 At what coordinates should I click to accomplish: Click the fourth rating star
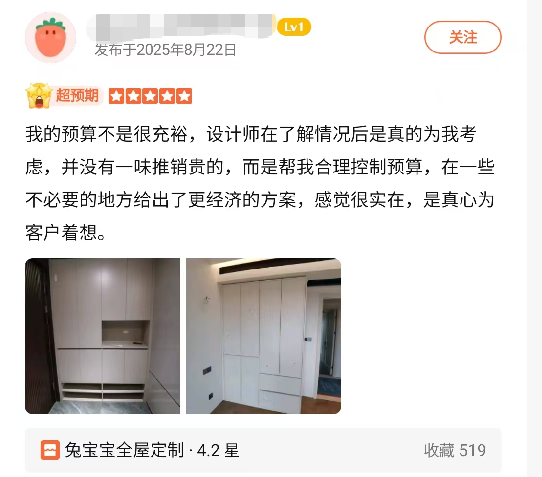(167, 96)
